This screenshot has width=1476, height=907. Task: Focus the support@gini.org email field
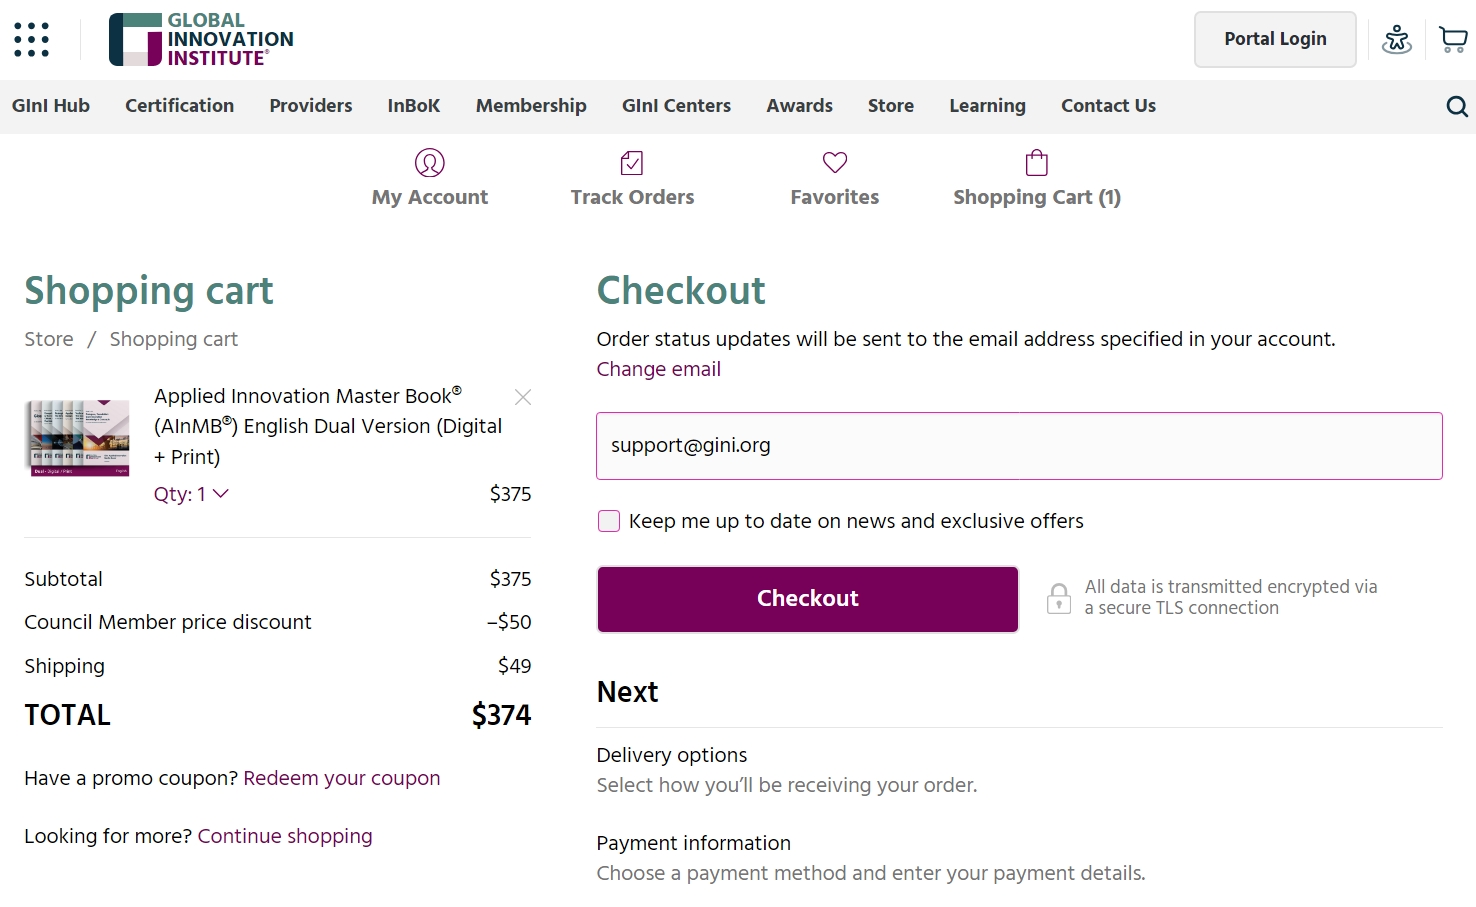coord(1020,446)
